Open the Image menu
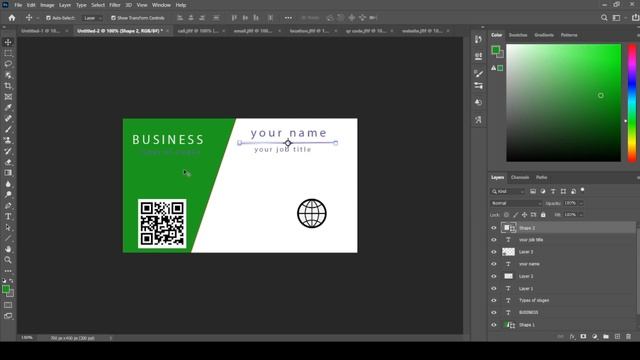The width and height of the screenshot is (640, 360). [47, 5]
